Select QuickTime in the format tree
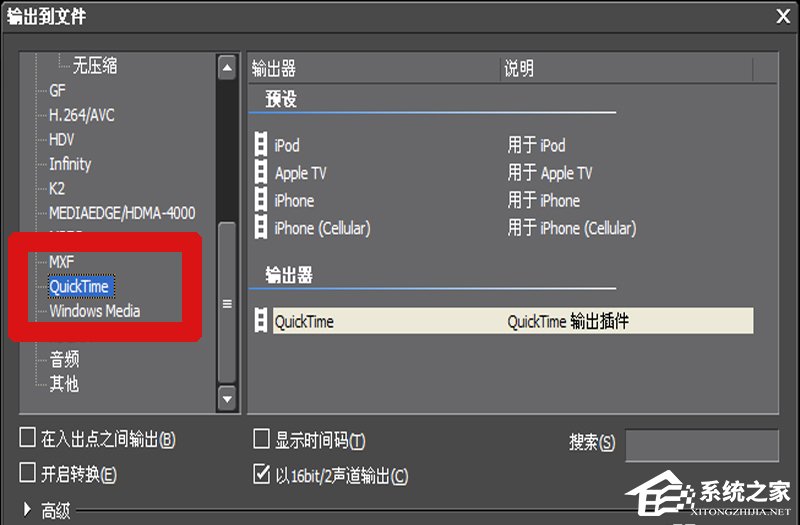The image size is (800, 525). (81, 286)
